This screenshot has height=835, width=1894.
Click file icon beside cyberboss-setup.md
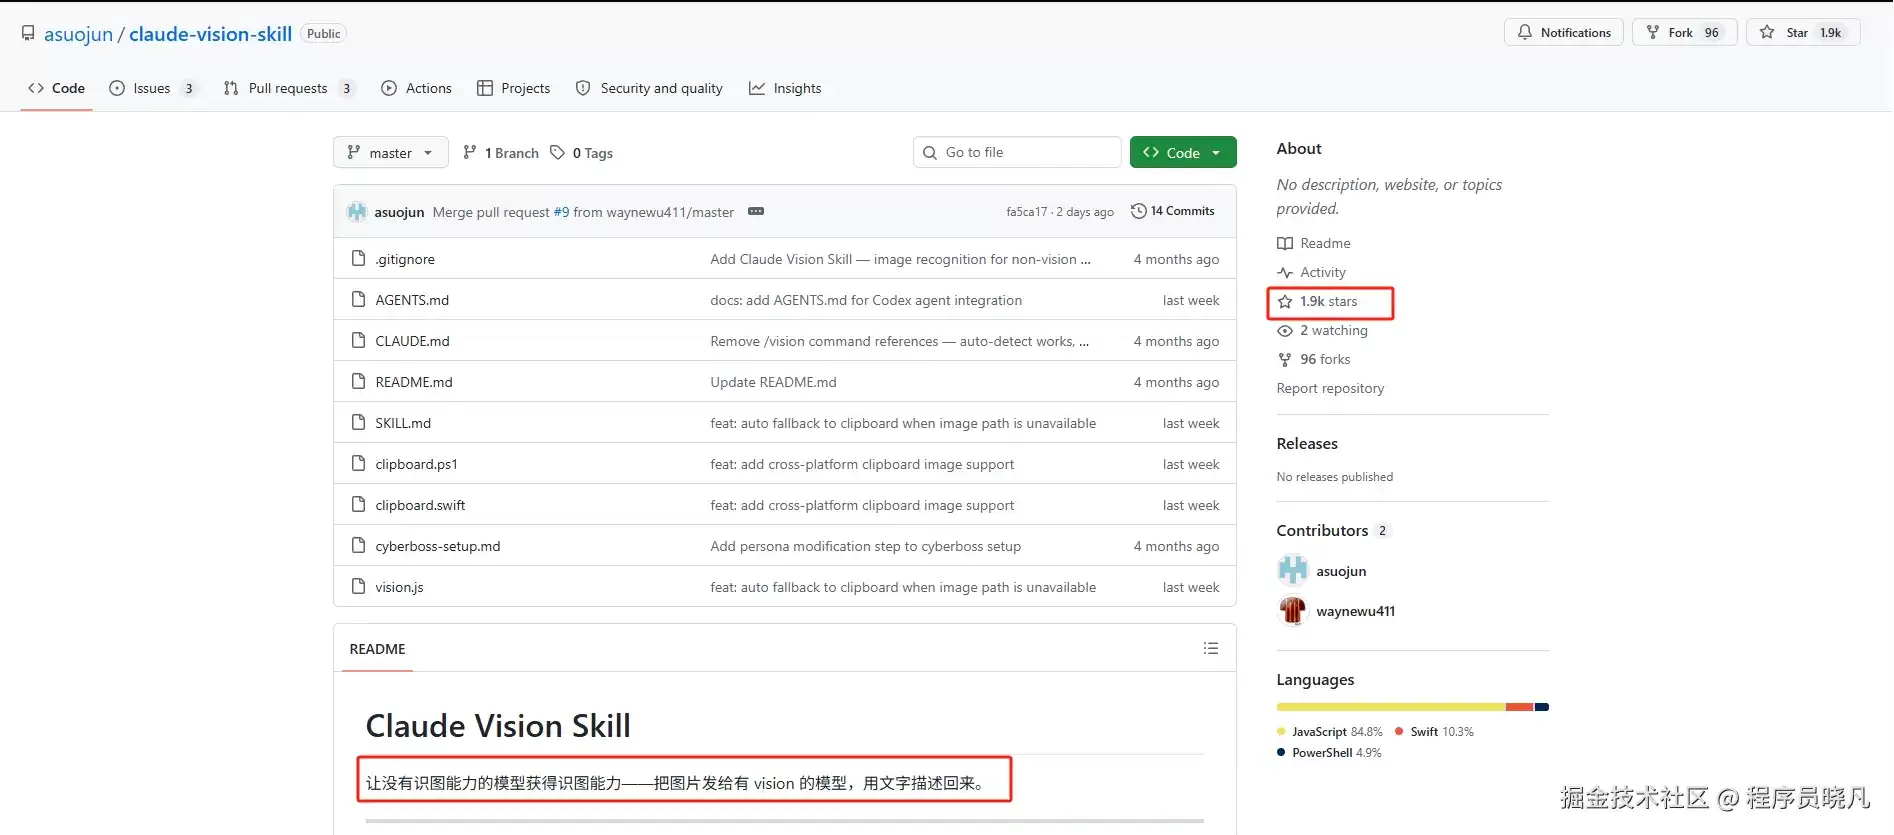(x=358, y=546)
